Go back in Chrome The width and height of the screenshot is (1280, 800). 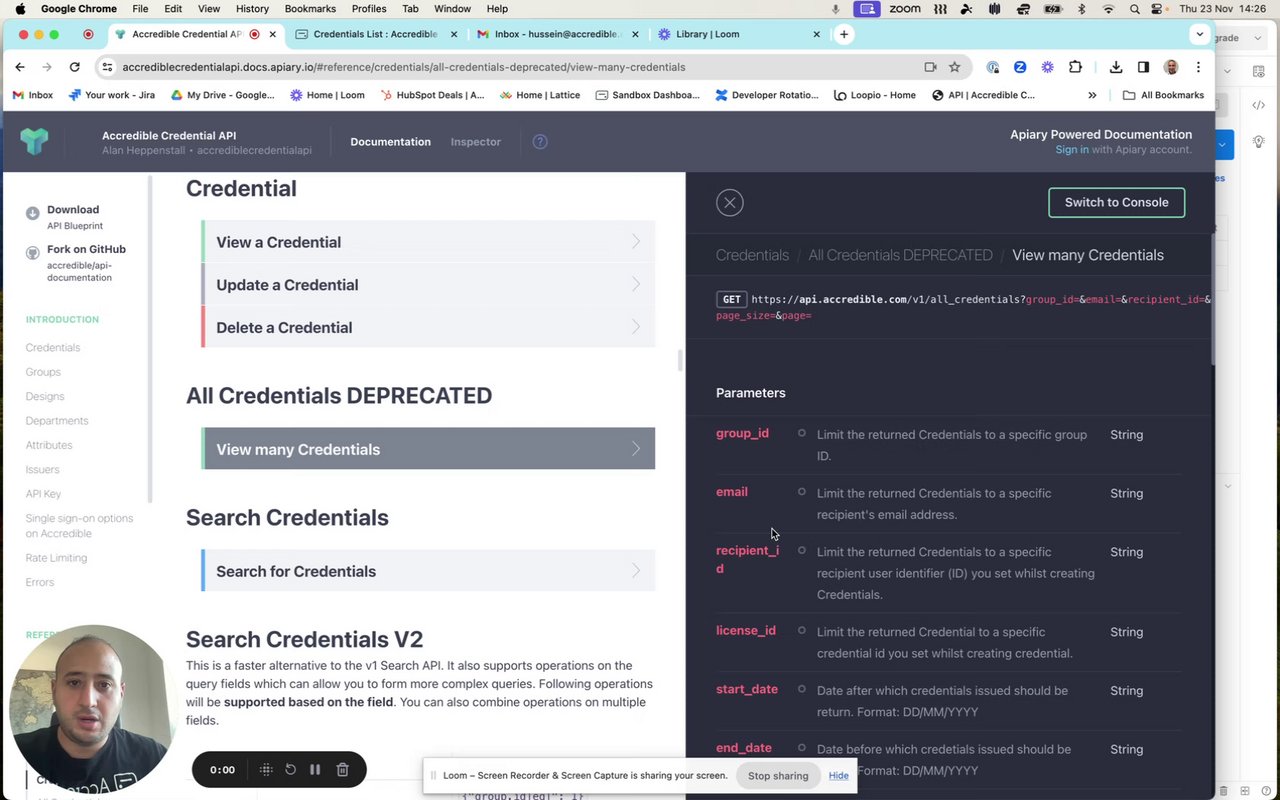tap(20, 67)
